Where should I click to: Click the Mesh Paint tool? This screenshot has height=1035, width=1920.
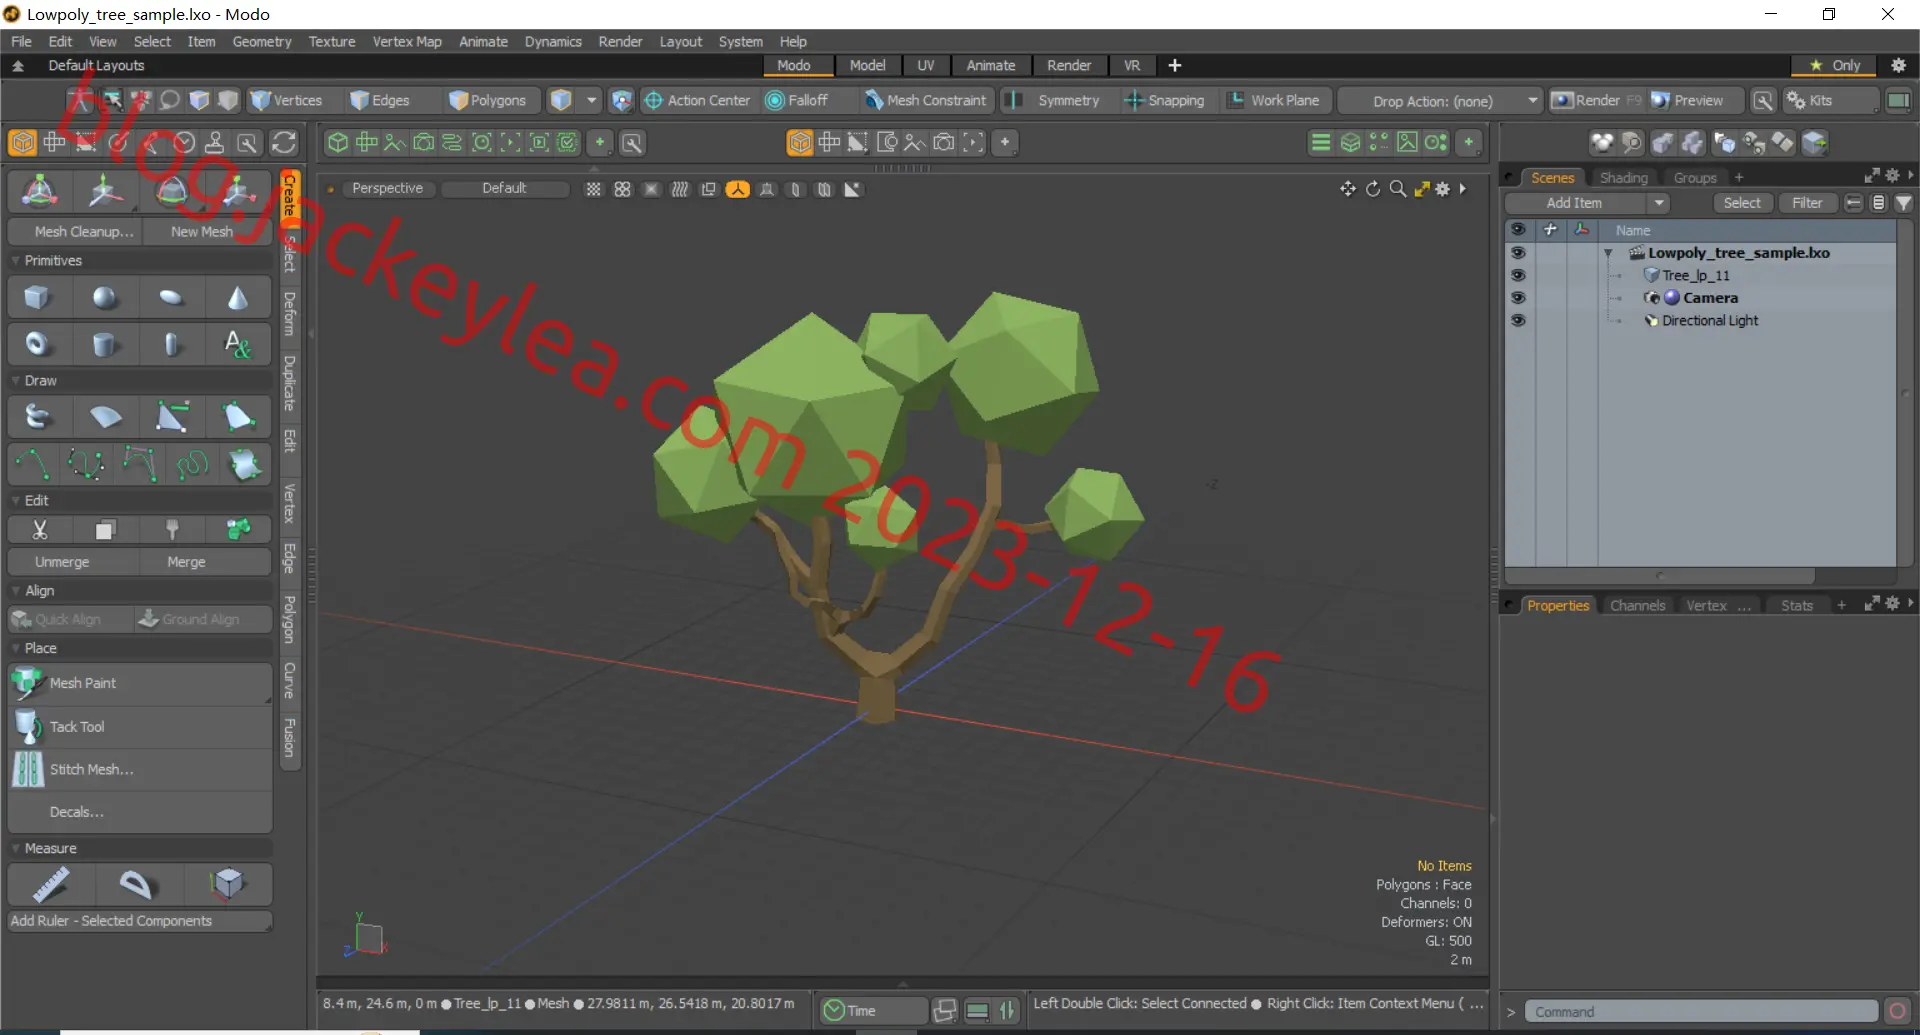[140, 683]
